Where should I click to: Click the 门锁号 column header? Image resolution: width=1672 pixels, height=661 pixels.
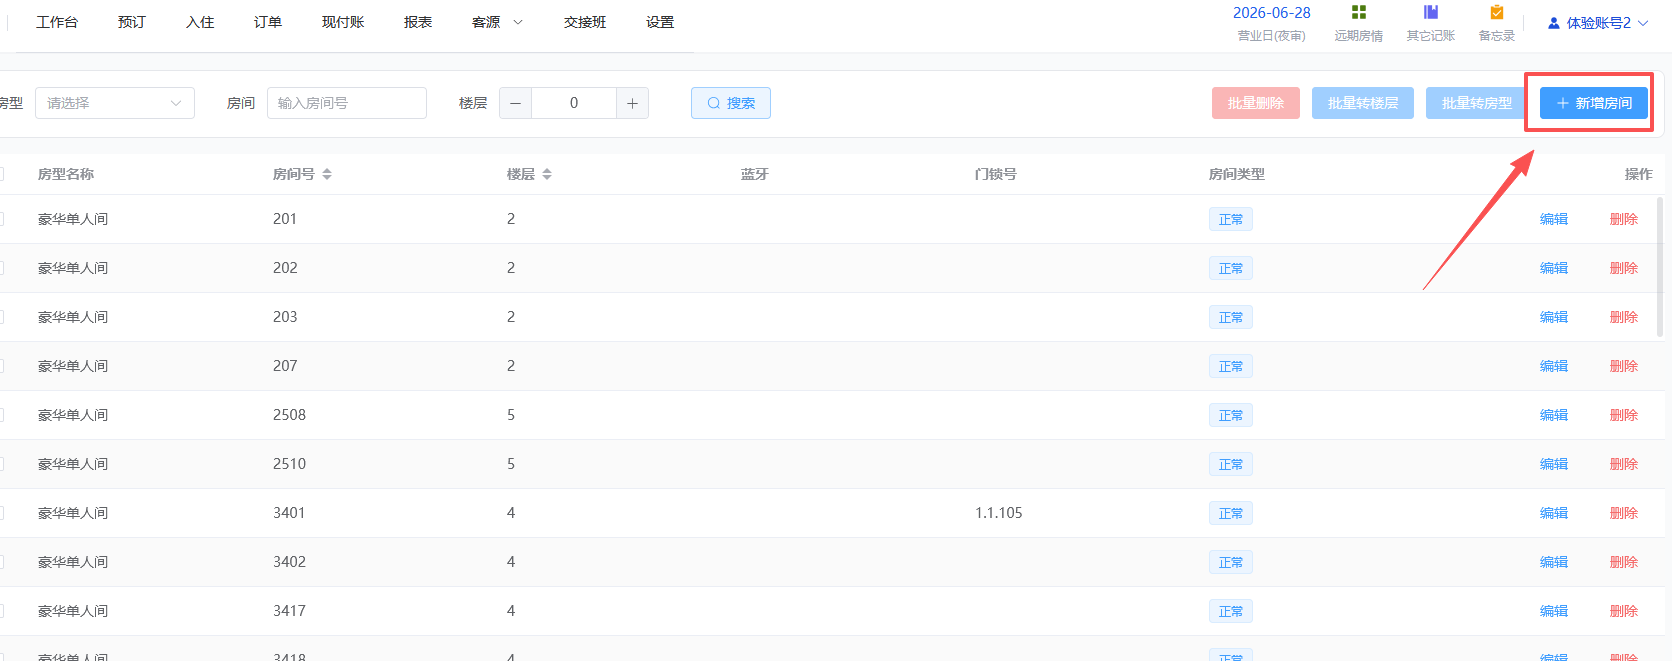click(996, 174)
